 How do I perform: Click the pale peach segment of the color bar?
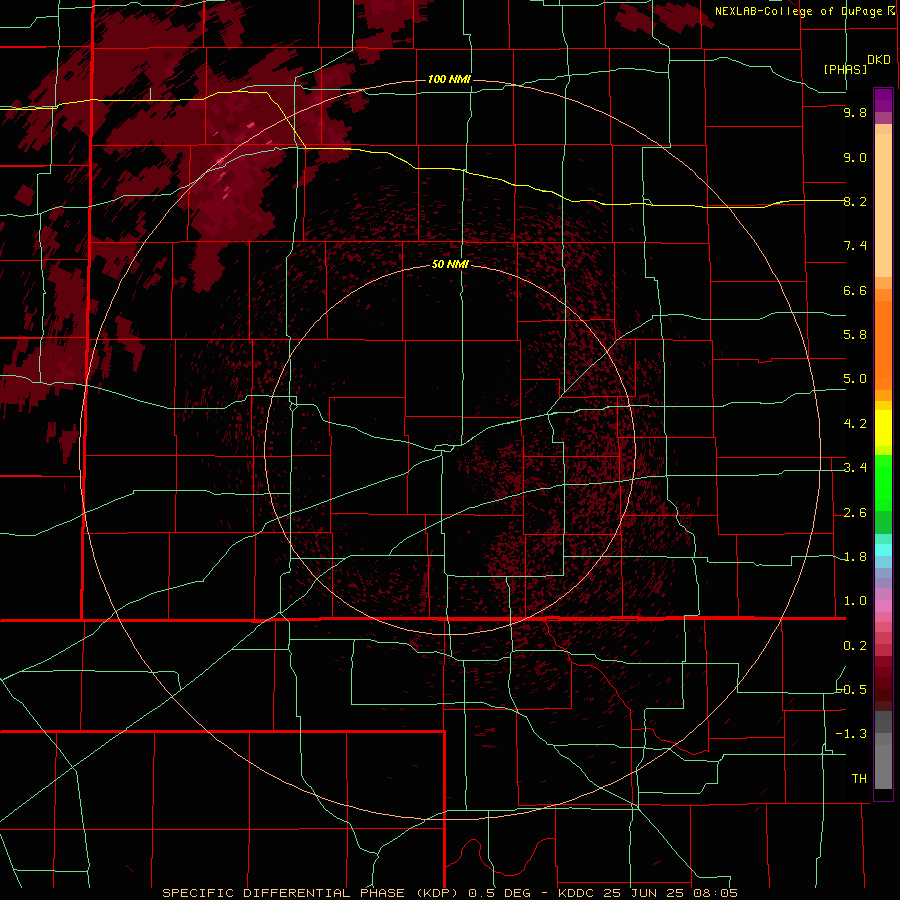pos(883,207)
